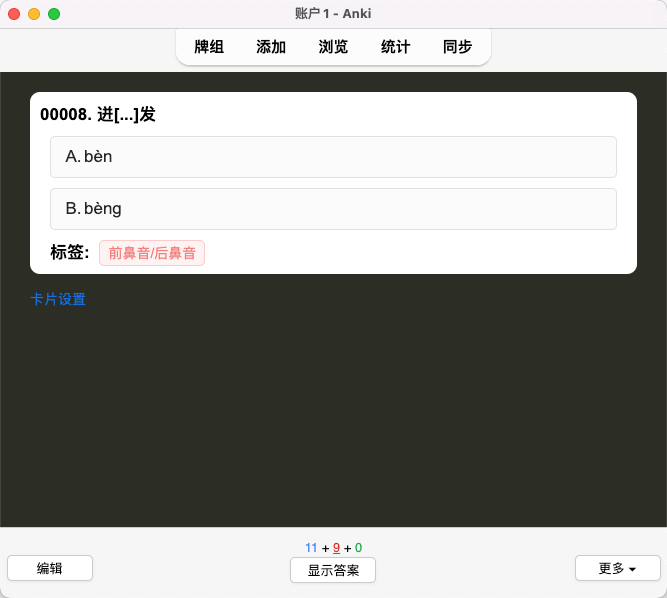Choose answer option A. bèn
This screenshot has width=667, height=598.
333,157
